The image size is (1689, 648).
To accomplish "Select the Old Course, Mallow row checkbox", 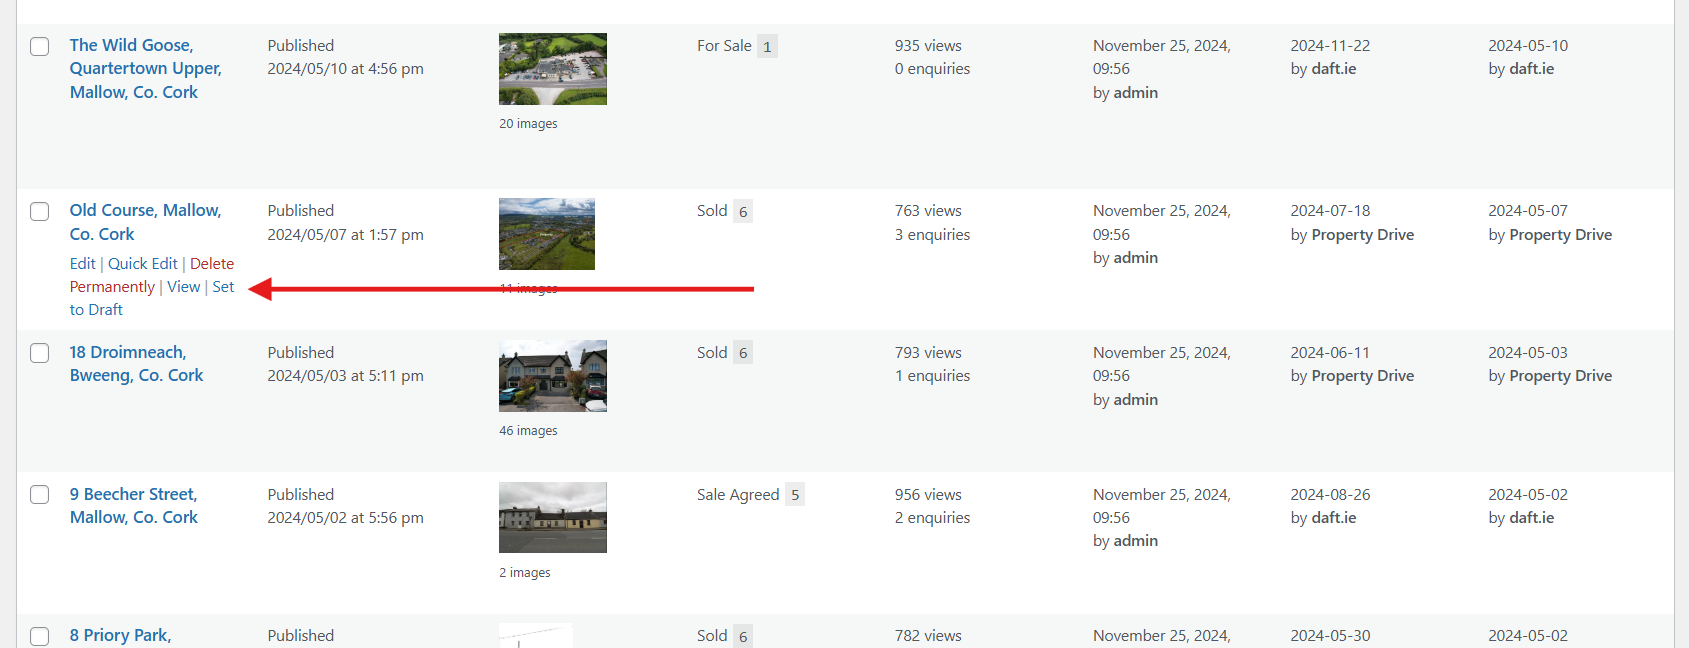I will (x=40, y=212).
